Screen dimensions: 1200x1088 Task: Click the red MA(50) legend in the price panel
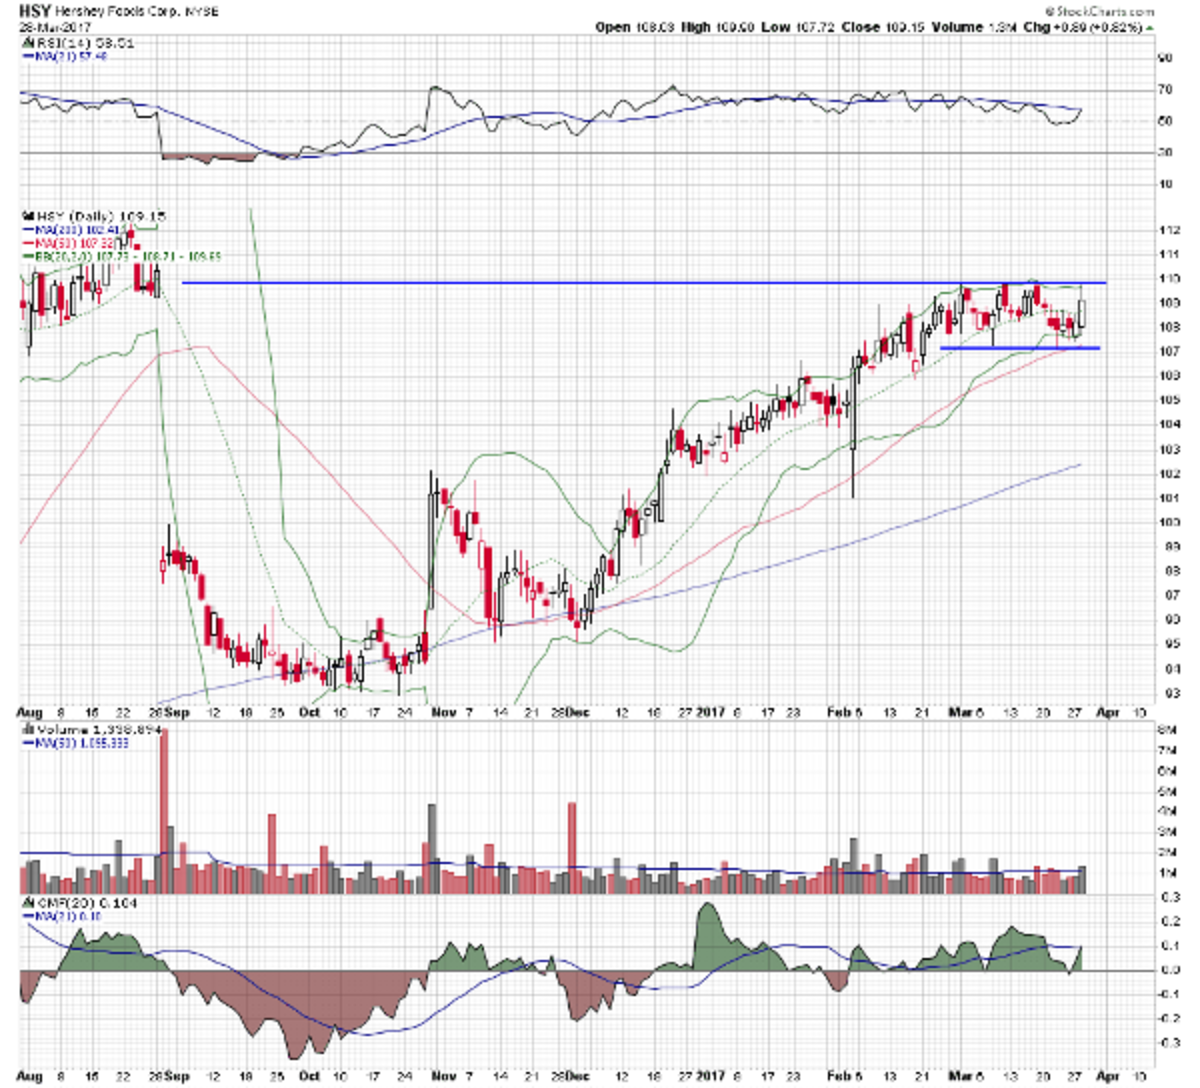(x=68, y=243)
